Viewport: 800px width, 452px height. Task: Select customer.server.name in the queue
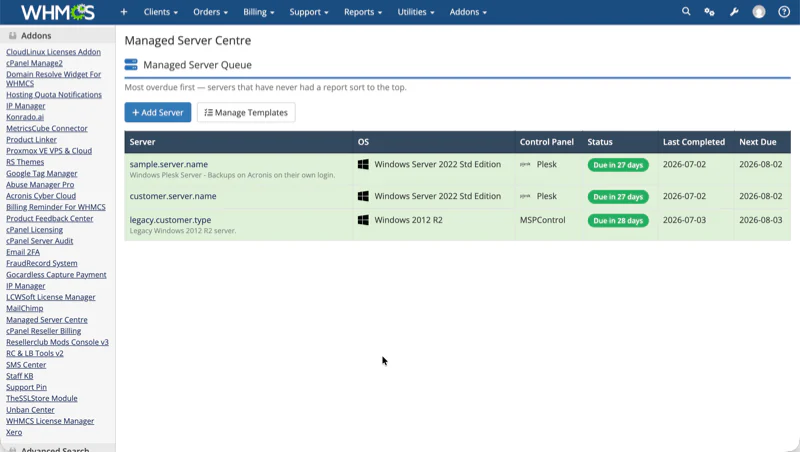[x=173, y=196]
